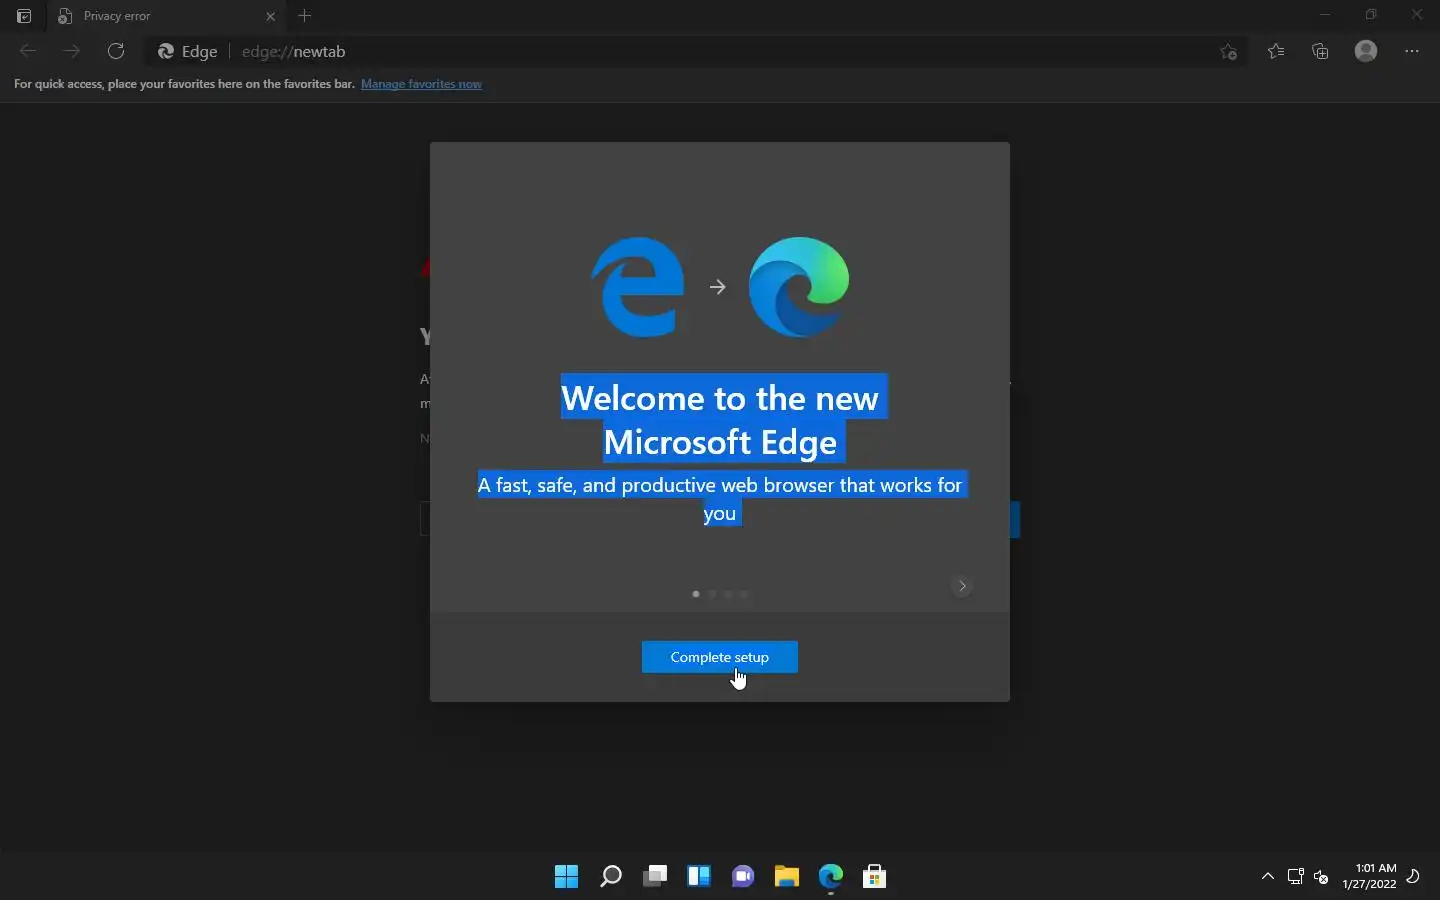Open the tab actions menu icon
The width and height of the screenshot is (1440, 900).
pyautogui.click(x=24, y=16)
